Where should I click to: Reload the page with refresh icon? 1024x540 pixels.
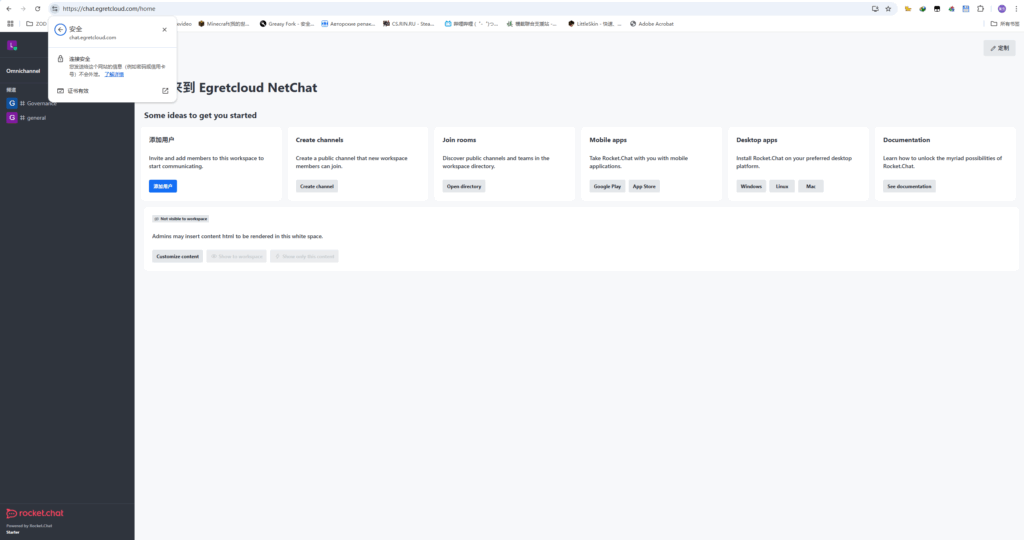click(37, 8)
